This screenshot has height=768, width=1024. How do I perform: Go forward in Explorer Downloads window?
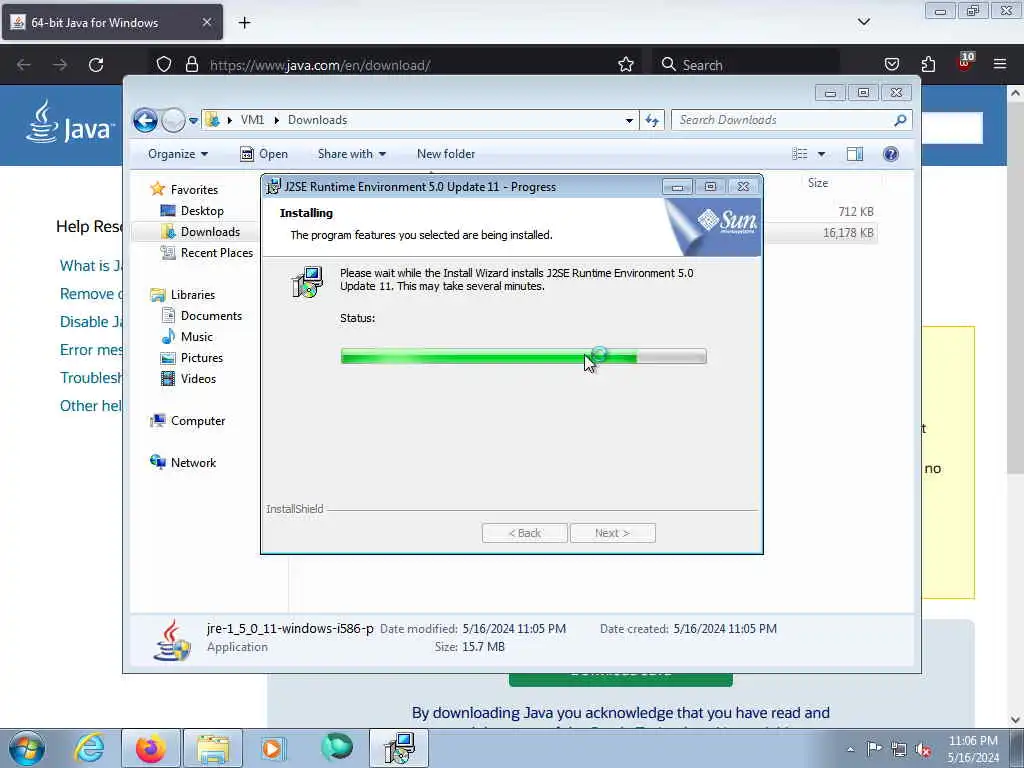[173, 120]
